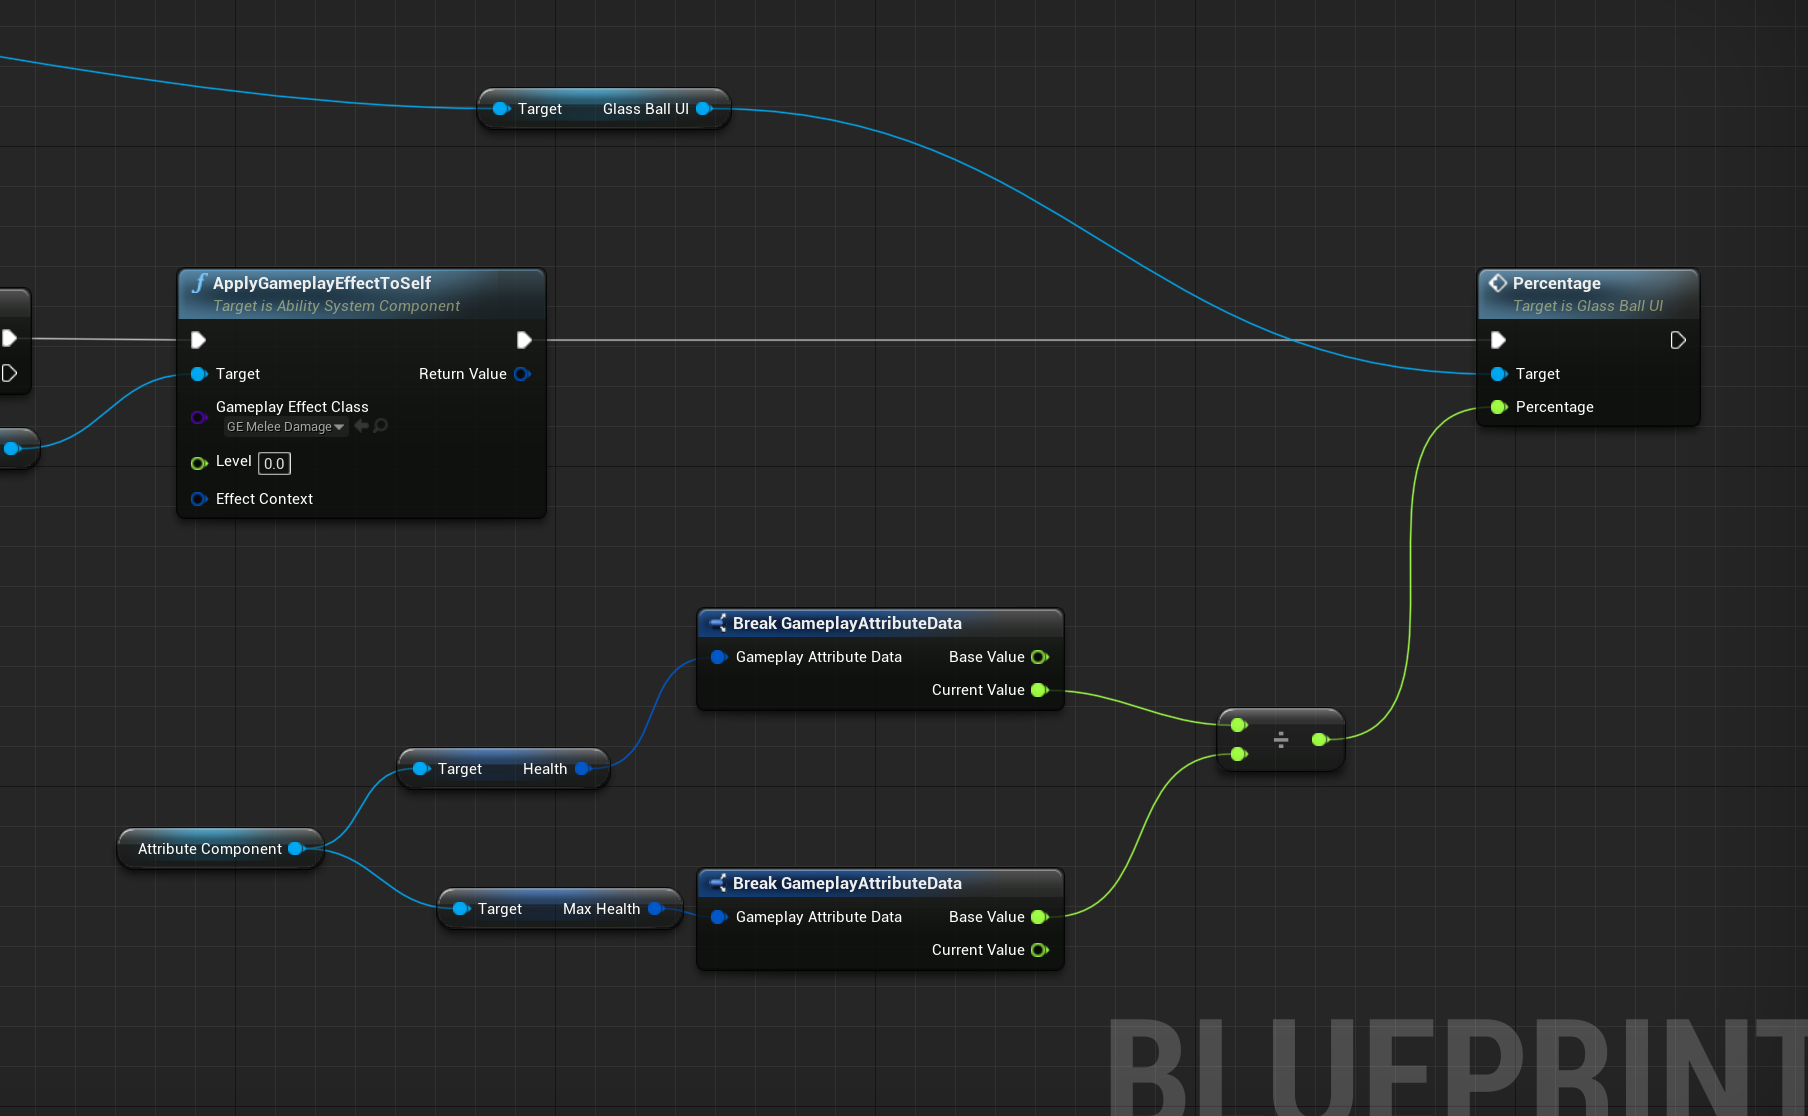The height and width of the screenshot is (1116, 1808).
Task: Click the Level value field showing 0.0
Action: [x=274, y=463]
